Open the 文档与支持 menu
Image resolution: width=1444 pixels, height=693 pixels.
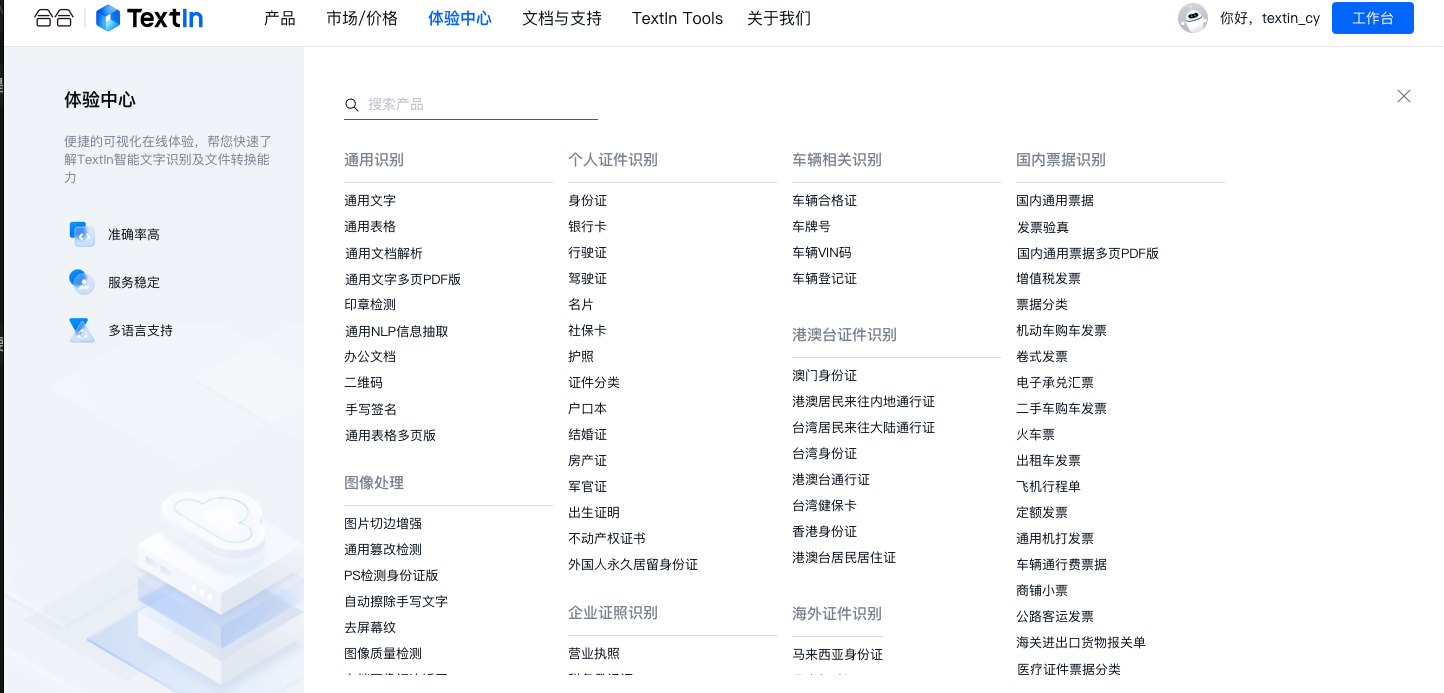[562, 18]
